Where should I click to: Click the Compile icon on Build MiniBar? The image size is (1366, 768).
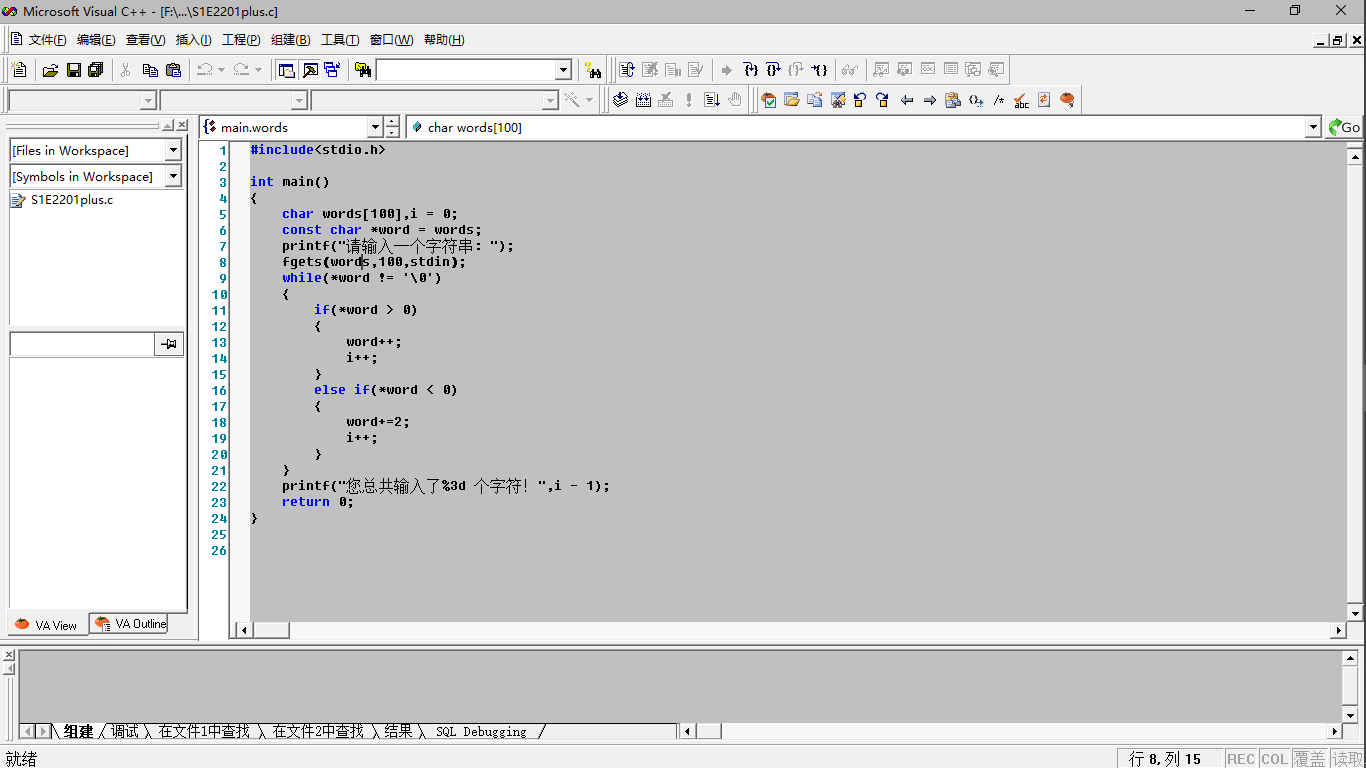(x=620, y=100)
